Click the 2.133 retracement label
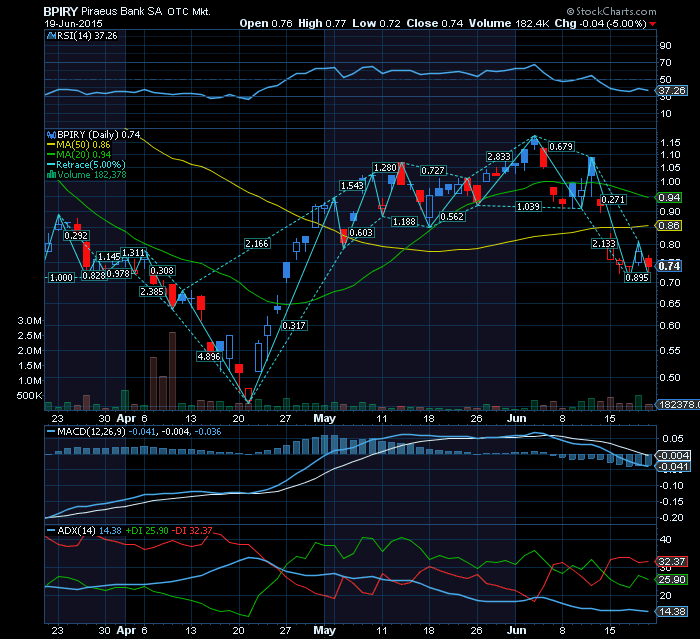This screenshot has height=639, width=700. 604,243
